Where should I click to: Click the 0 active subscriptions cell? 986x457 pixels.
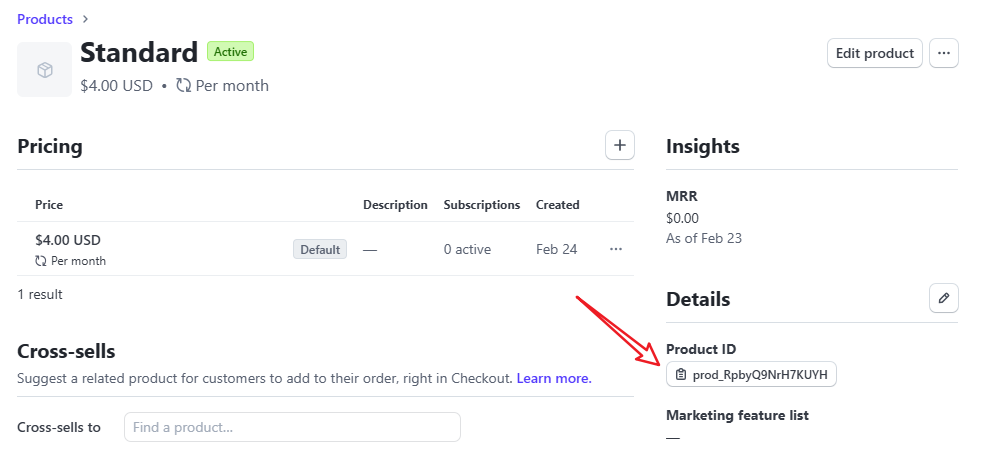coord(467,250)
